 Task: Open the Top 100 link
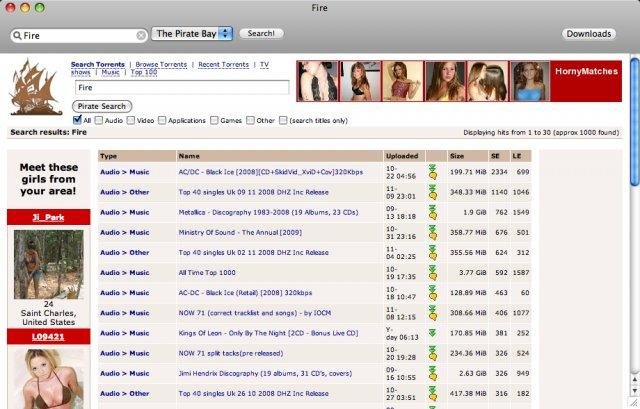coord(144,72)
